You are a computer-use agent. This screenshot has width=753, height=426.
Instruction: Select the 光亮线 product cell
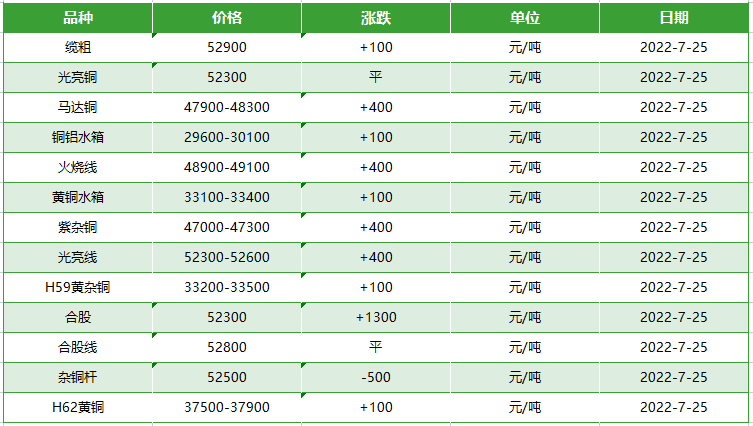(x=78, y=258)
